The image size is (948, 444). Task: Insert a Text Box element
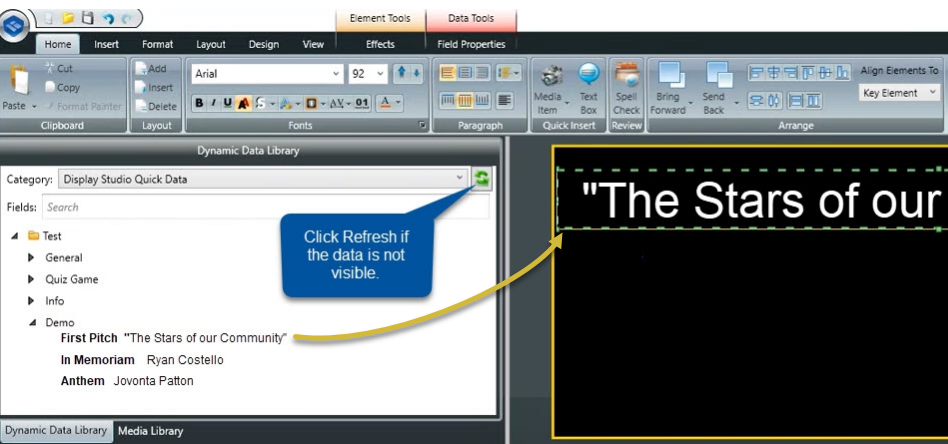[x=589, y=88]
